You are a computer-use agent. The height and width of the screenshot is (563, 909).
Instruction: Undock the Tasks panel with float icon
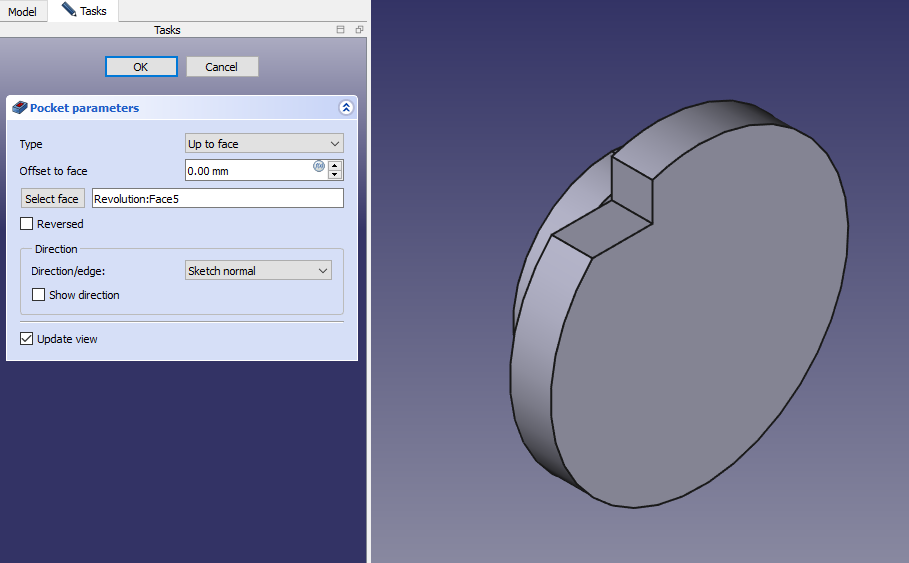click(359, 30)
